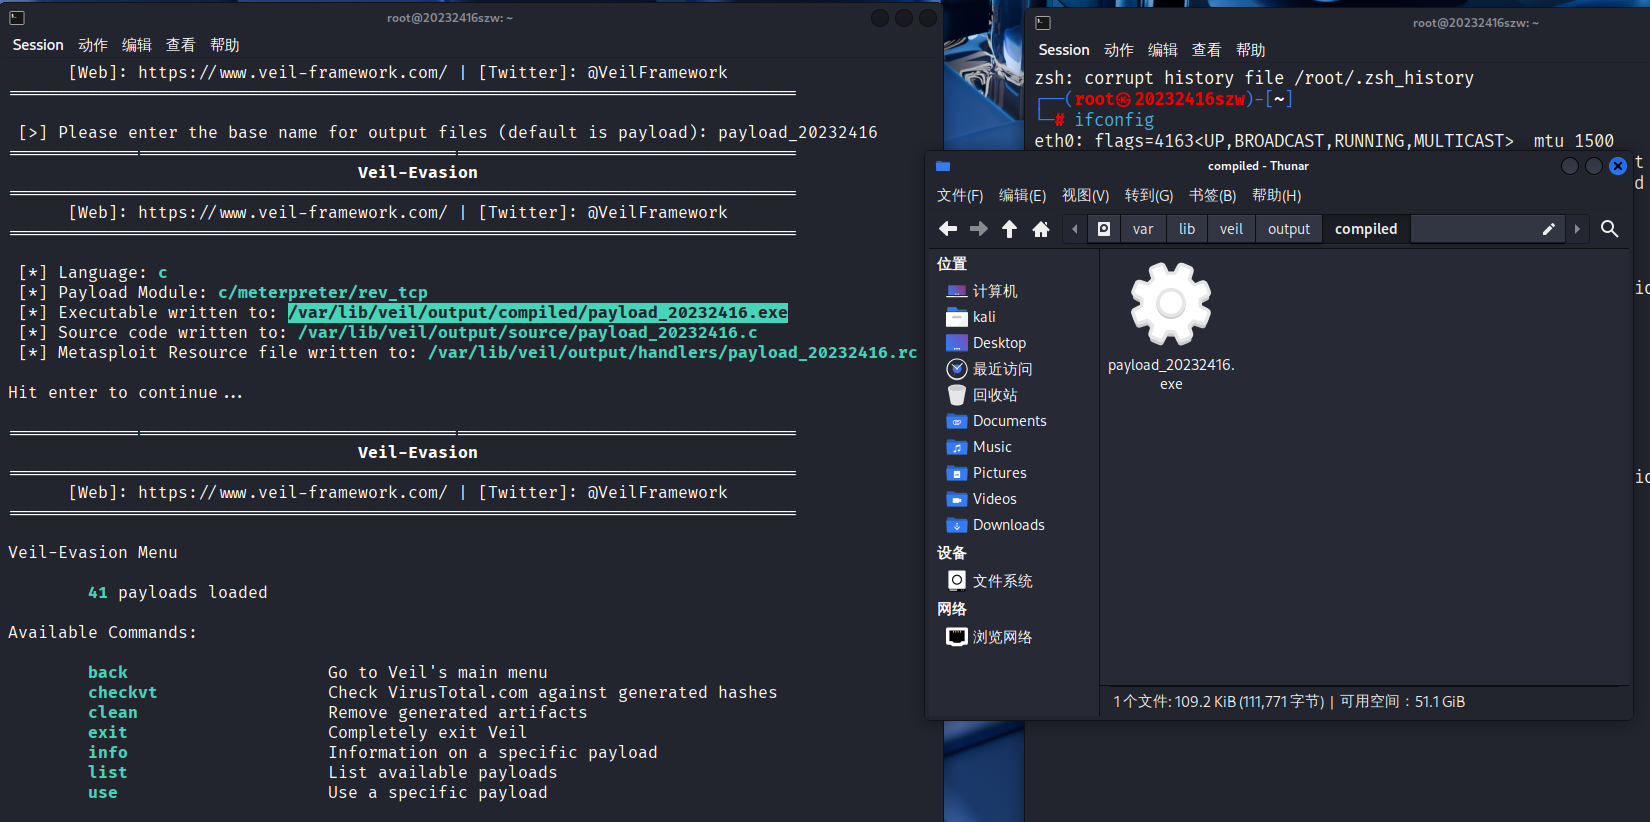Open Thunar 编辑(E) menu
The image size is (1650, 822).
(1022, 195)
